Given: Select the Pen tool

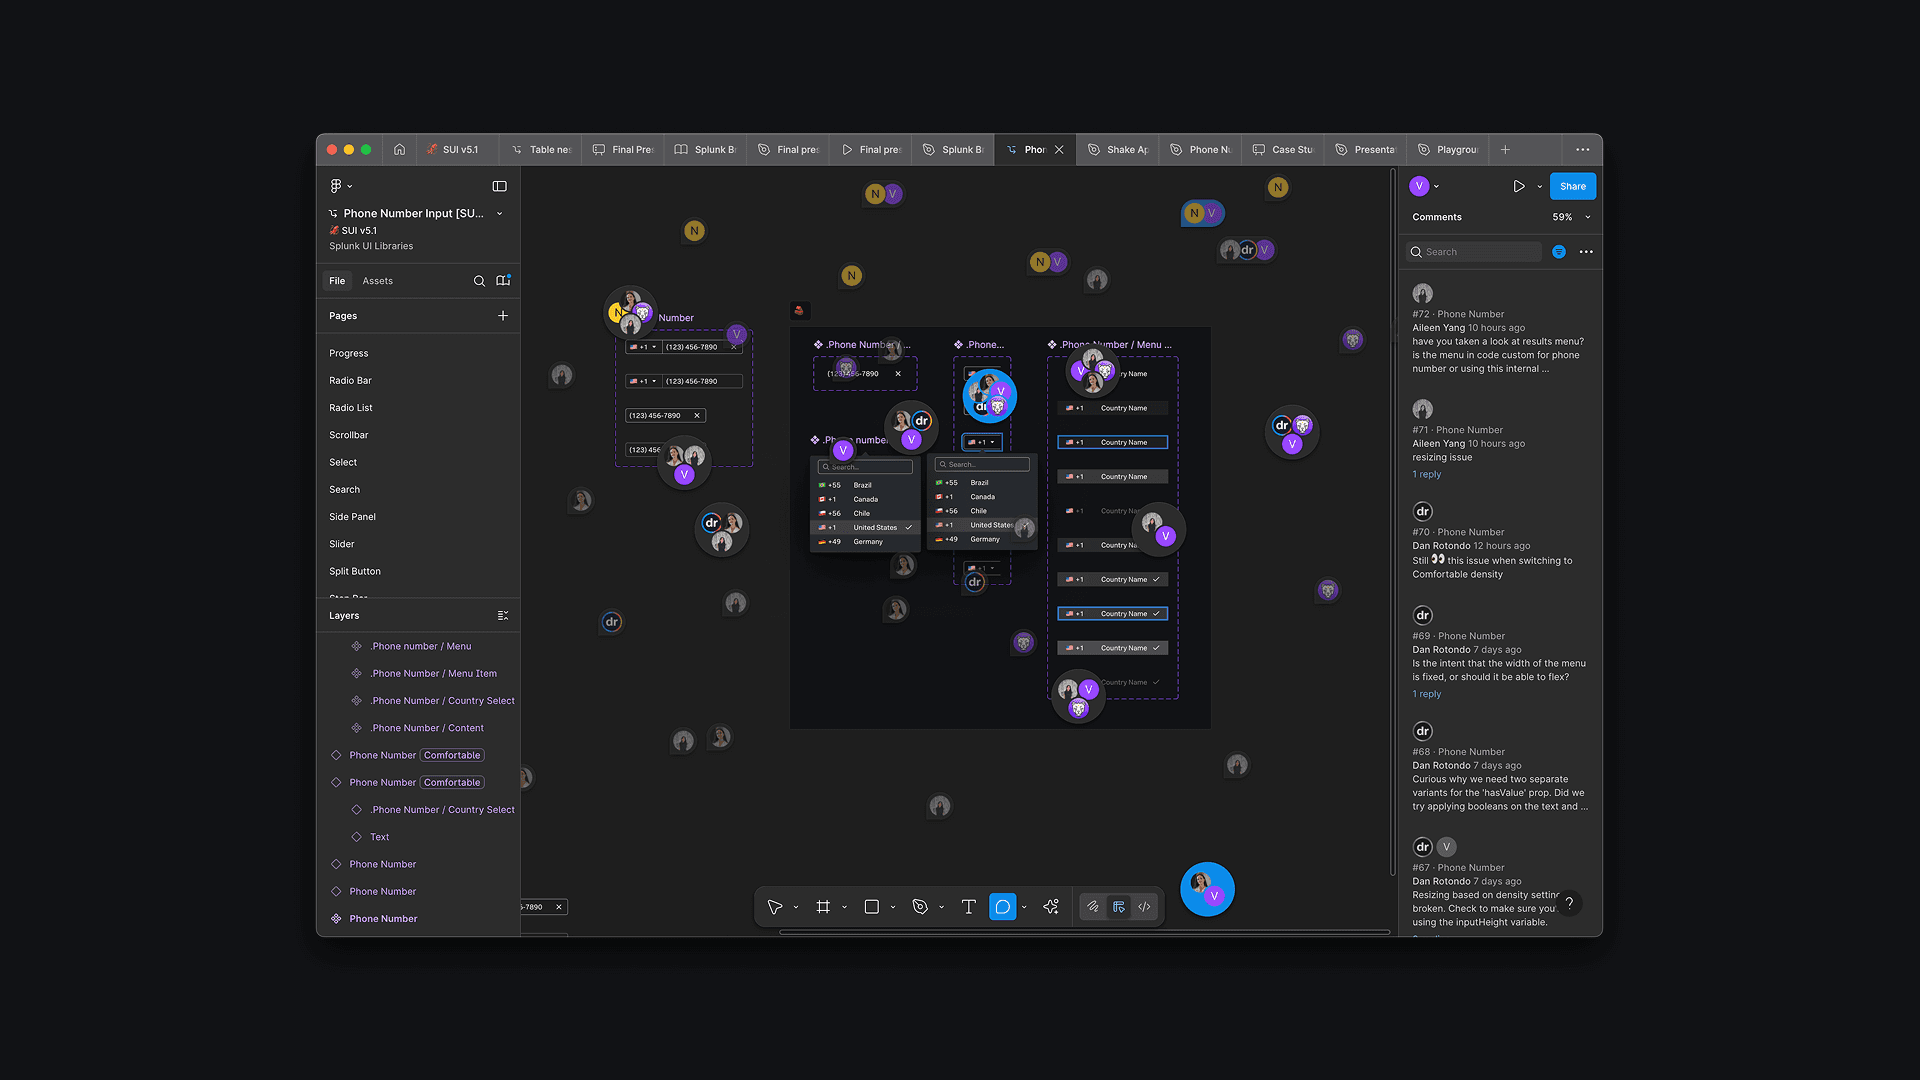Looking at the screenshot, I should click(920, 907).
